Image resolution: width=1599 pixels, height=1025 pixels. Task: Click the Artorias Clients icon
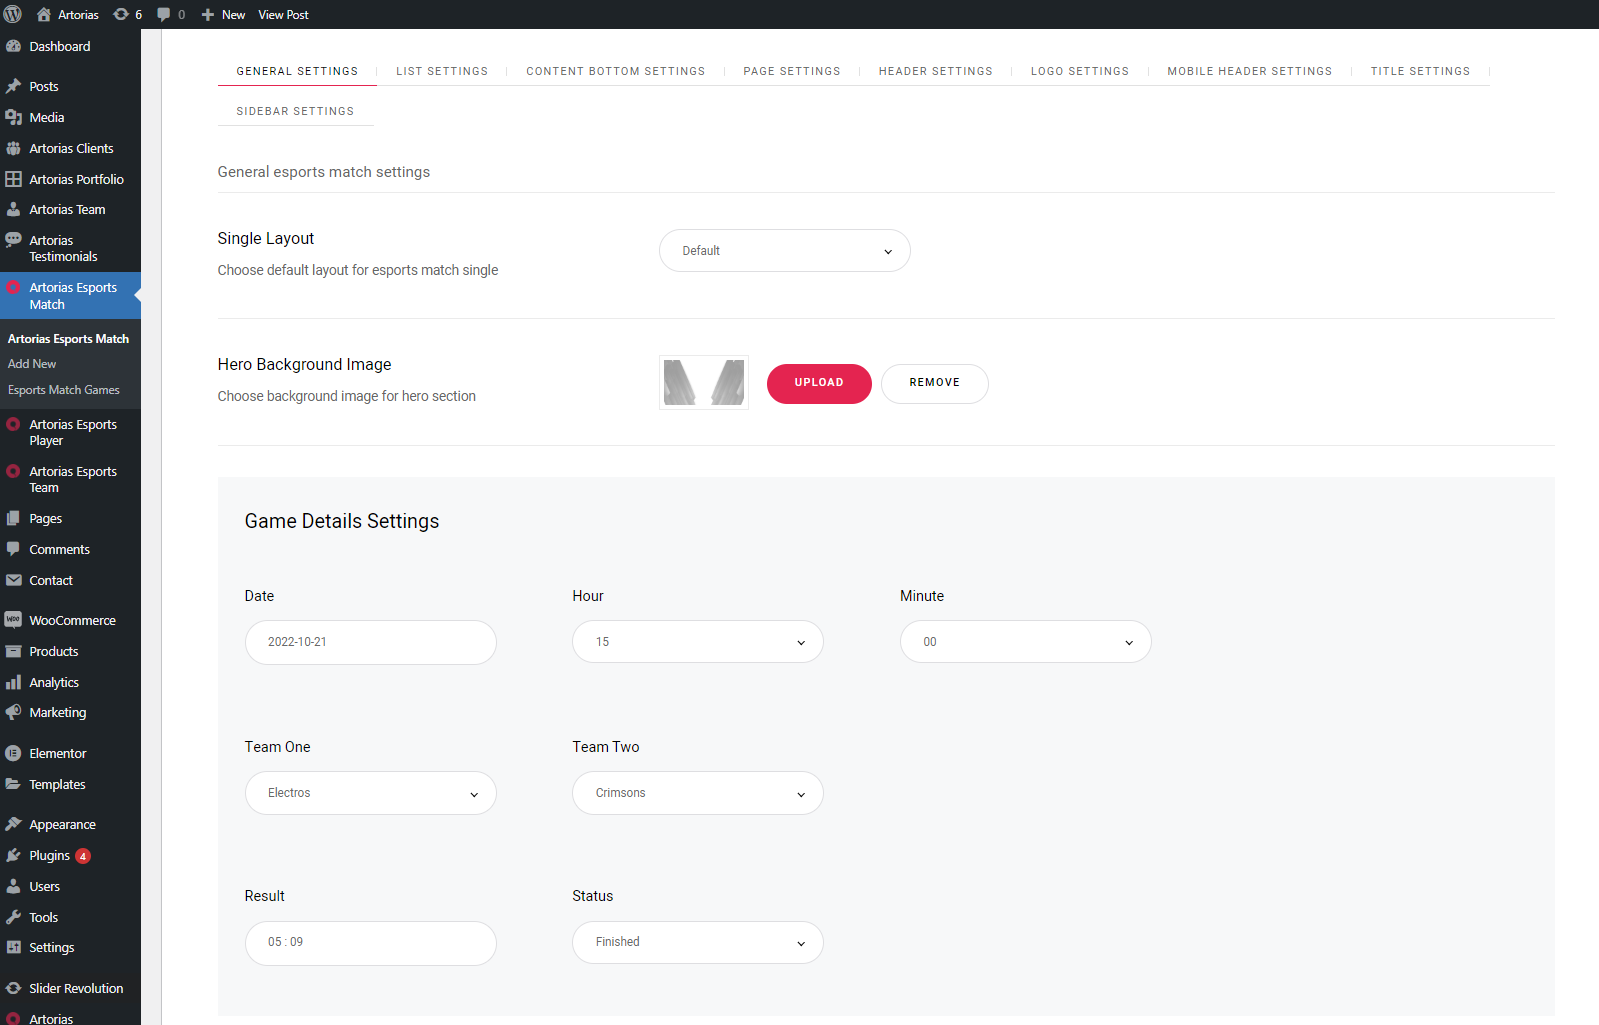[x=13, y=148]
